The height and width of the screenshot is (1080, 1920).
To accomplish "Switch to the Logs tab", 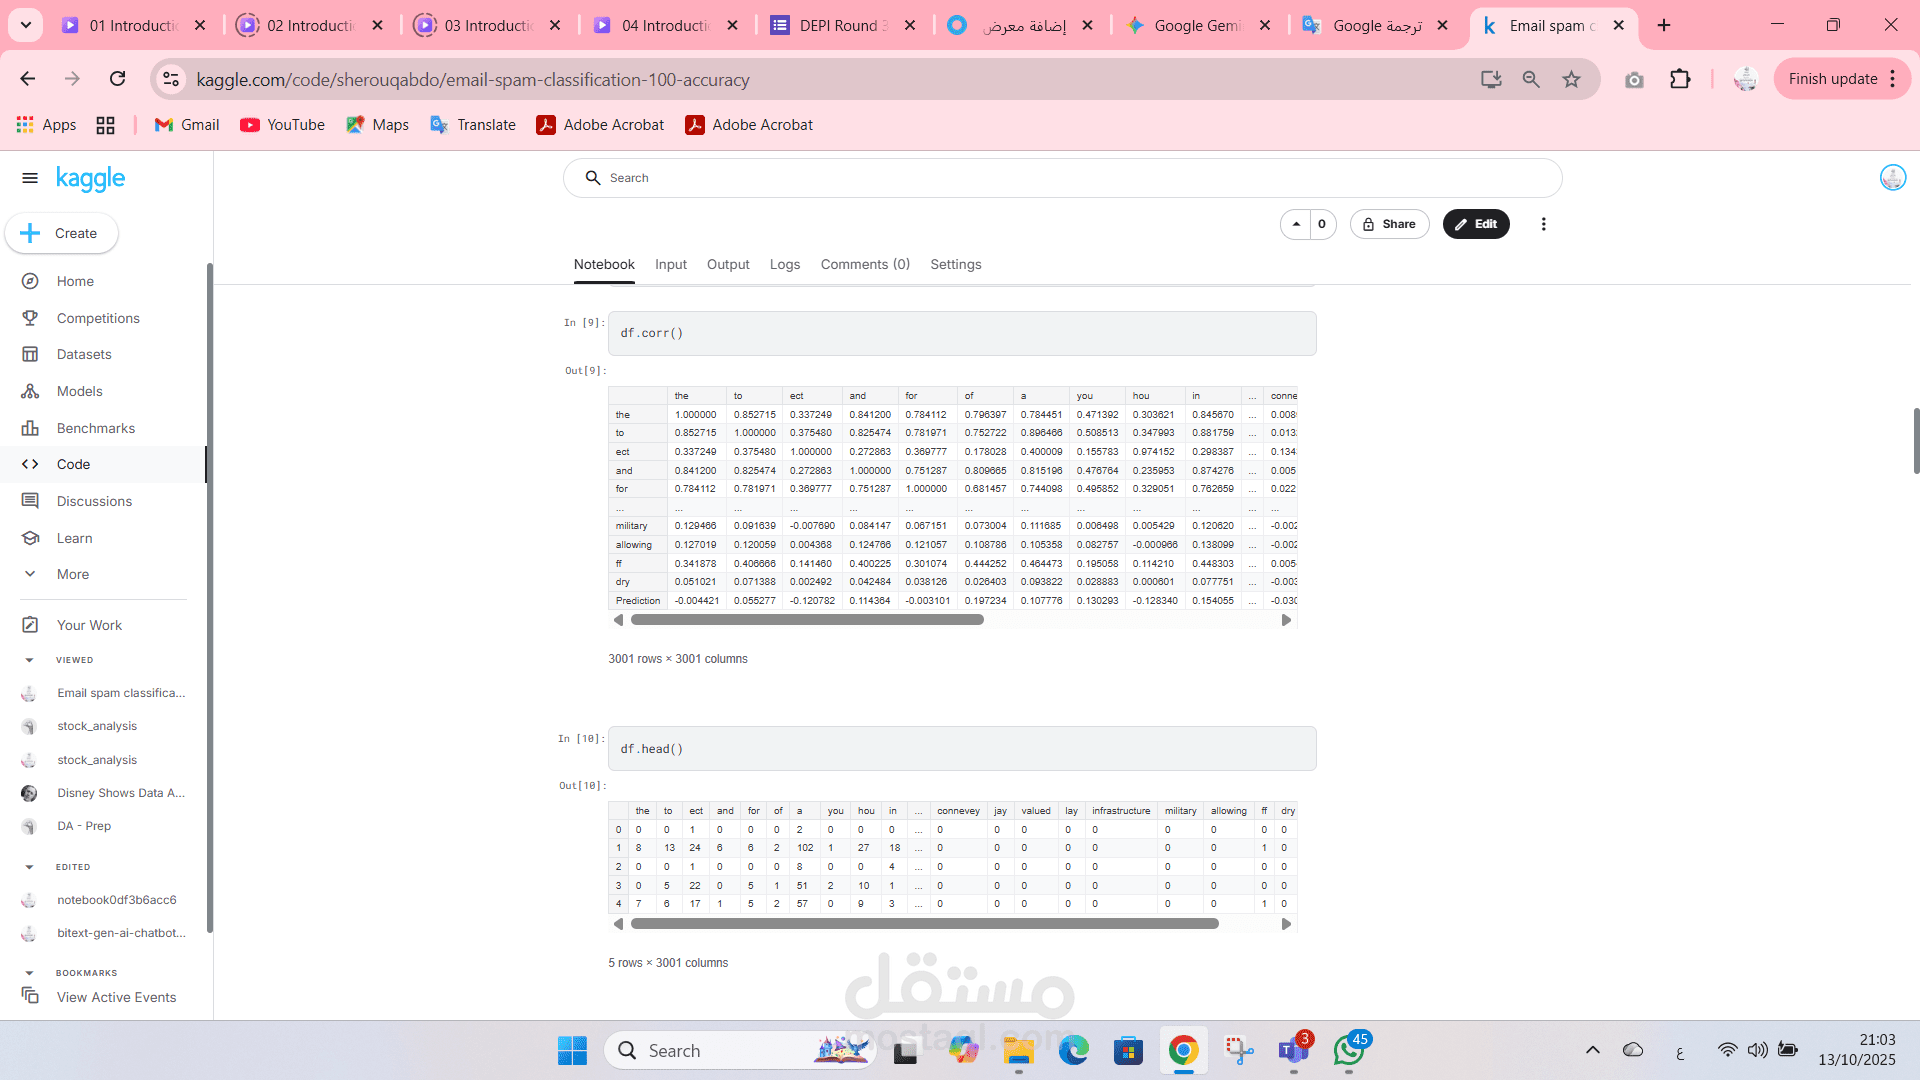I will [784, 264].
